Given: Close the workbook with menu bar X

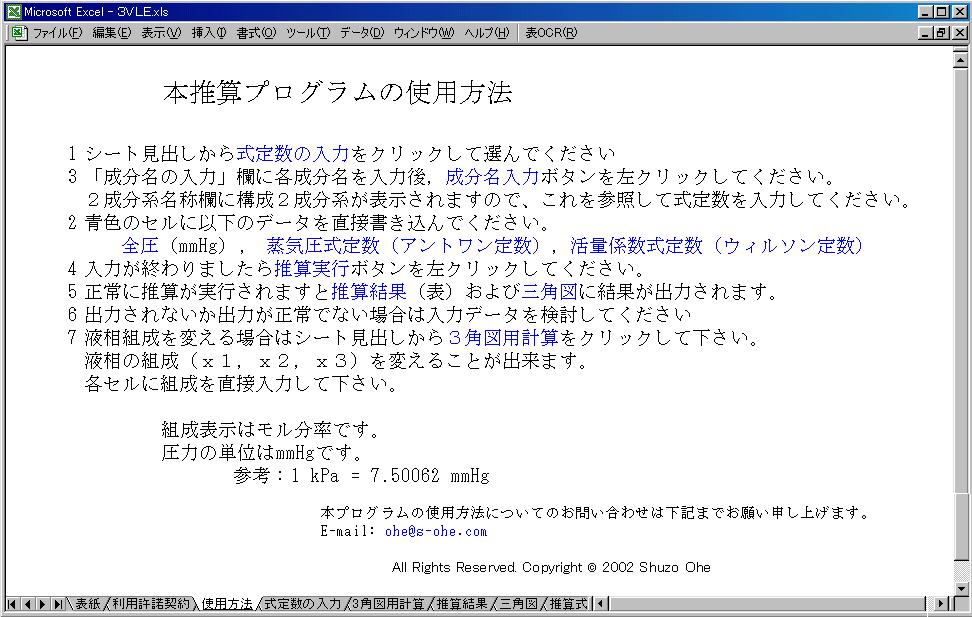Looking at the screenshot, I should [958, 33].
